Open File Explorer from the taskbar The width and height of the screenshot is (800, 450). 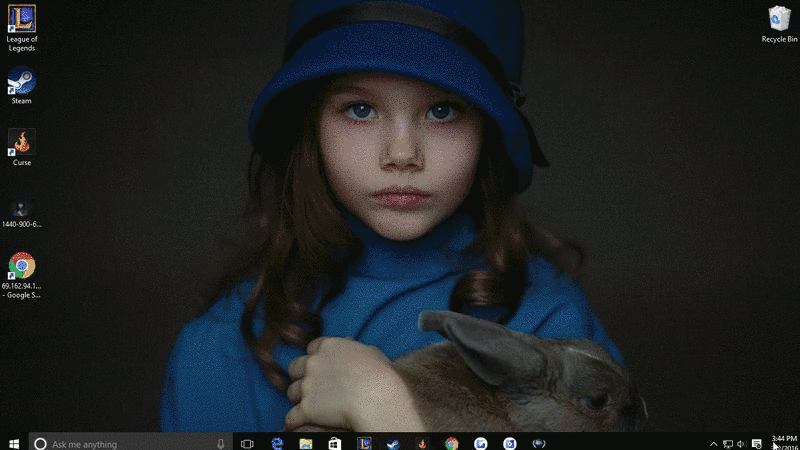tap(306, 444)
